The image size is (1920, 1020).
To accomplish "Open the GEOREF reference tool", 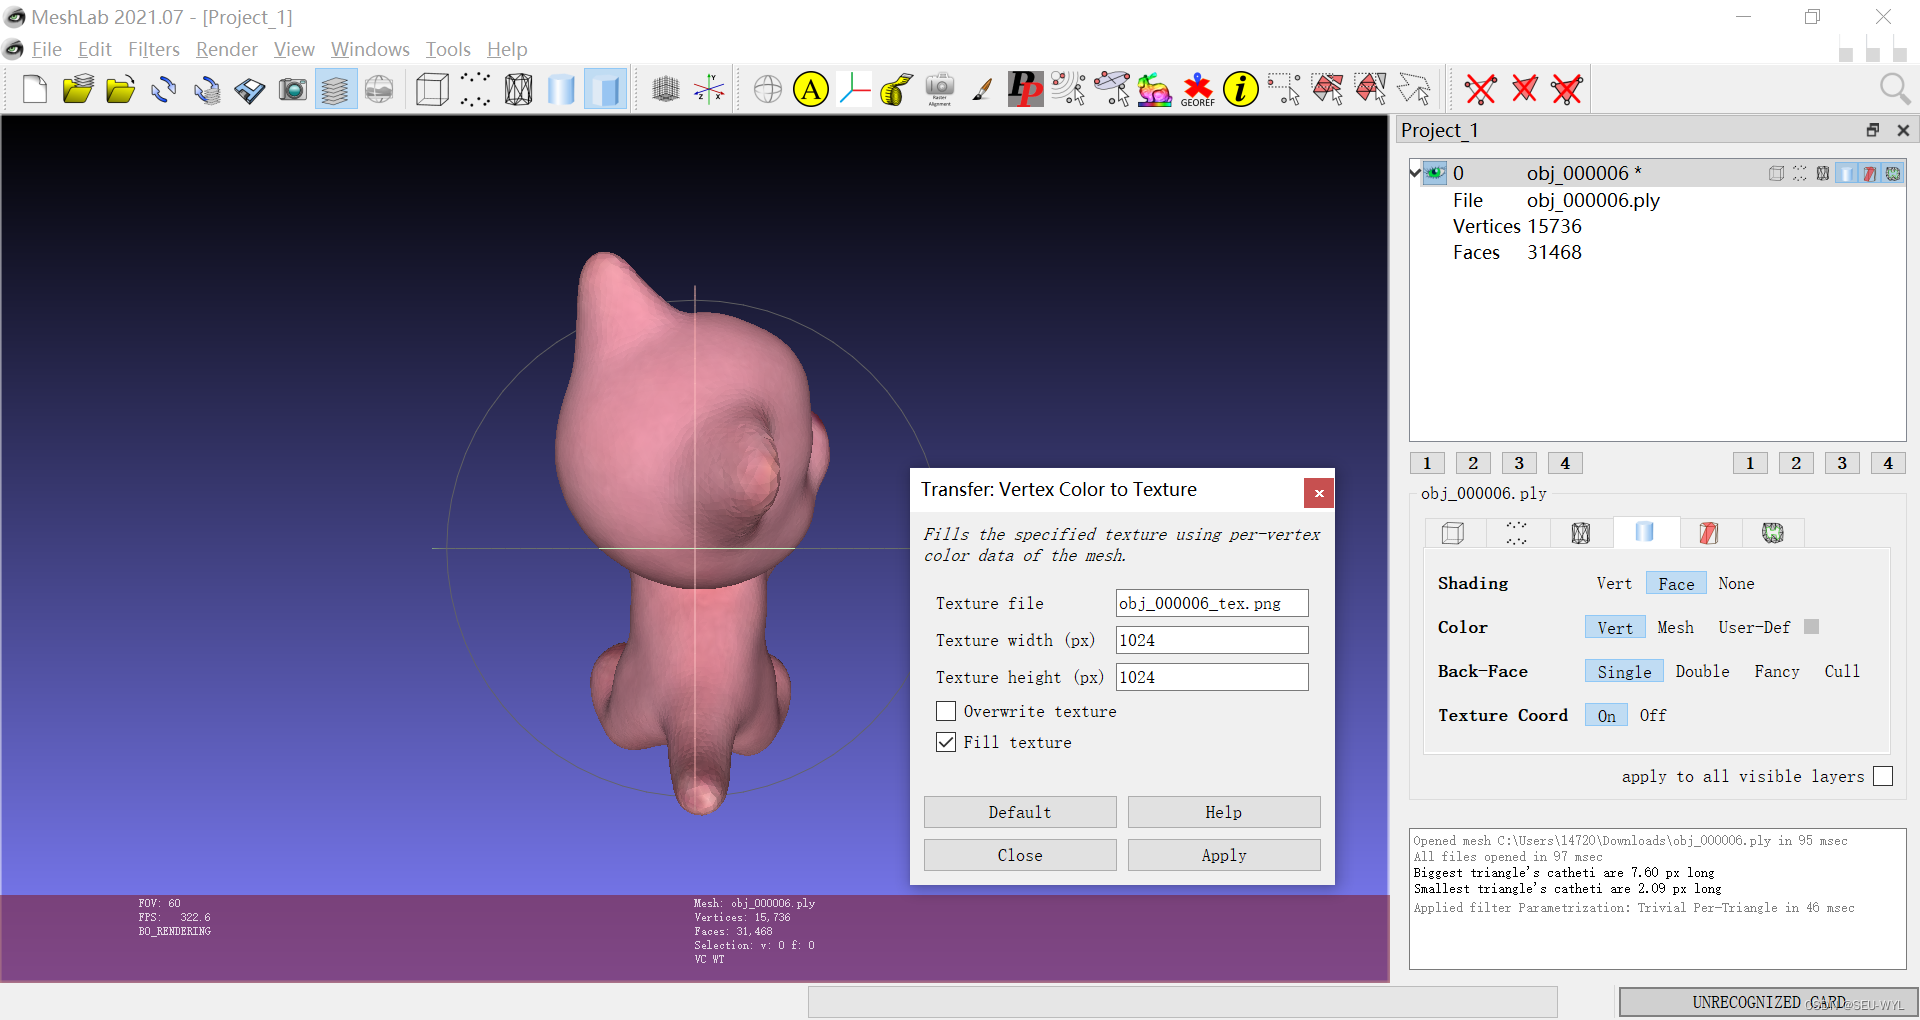I will pos(1197,90).
